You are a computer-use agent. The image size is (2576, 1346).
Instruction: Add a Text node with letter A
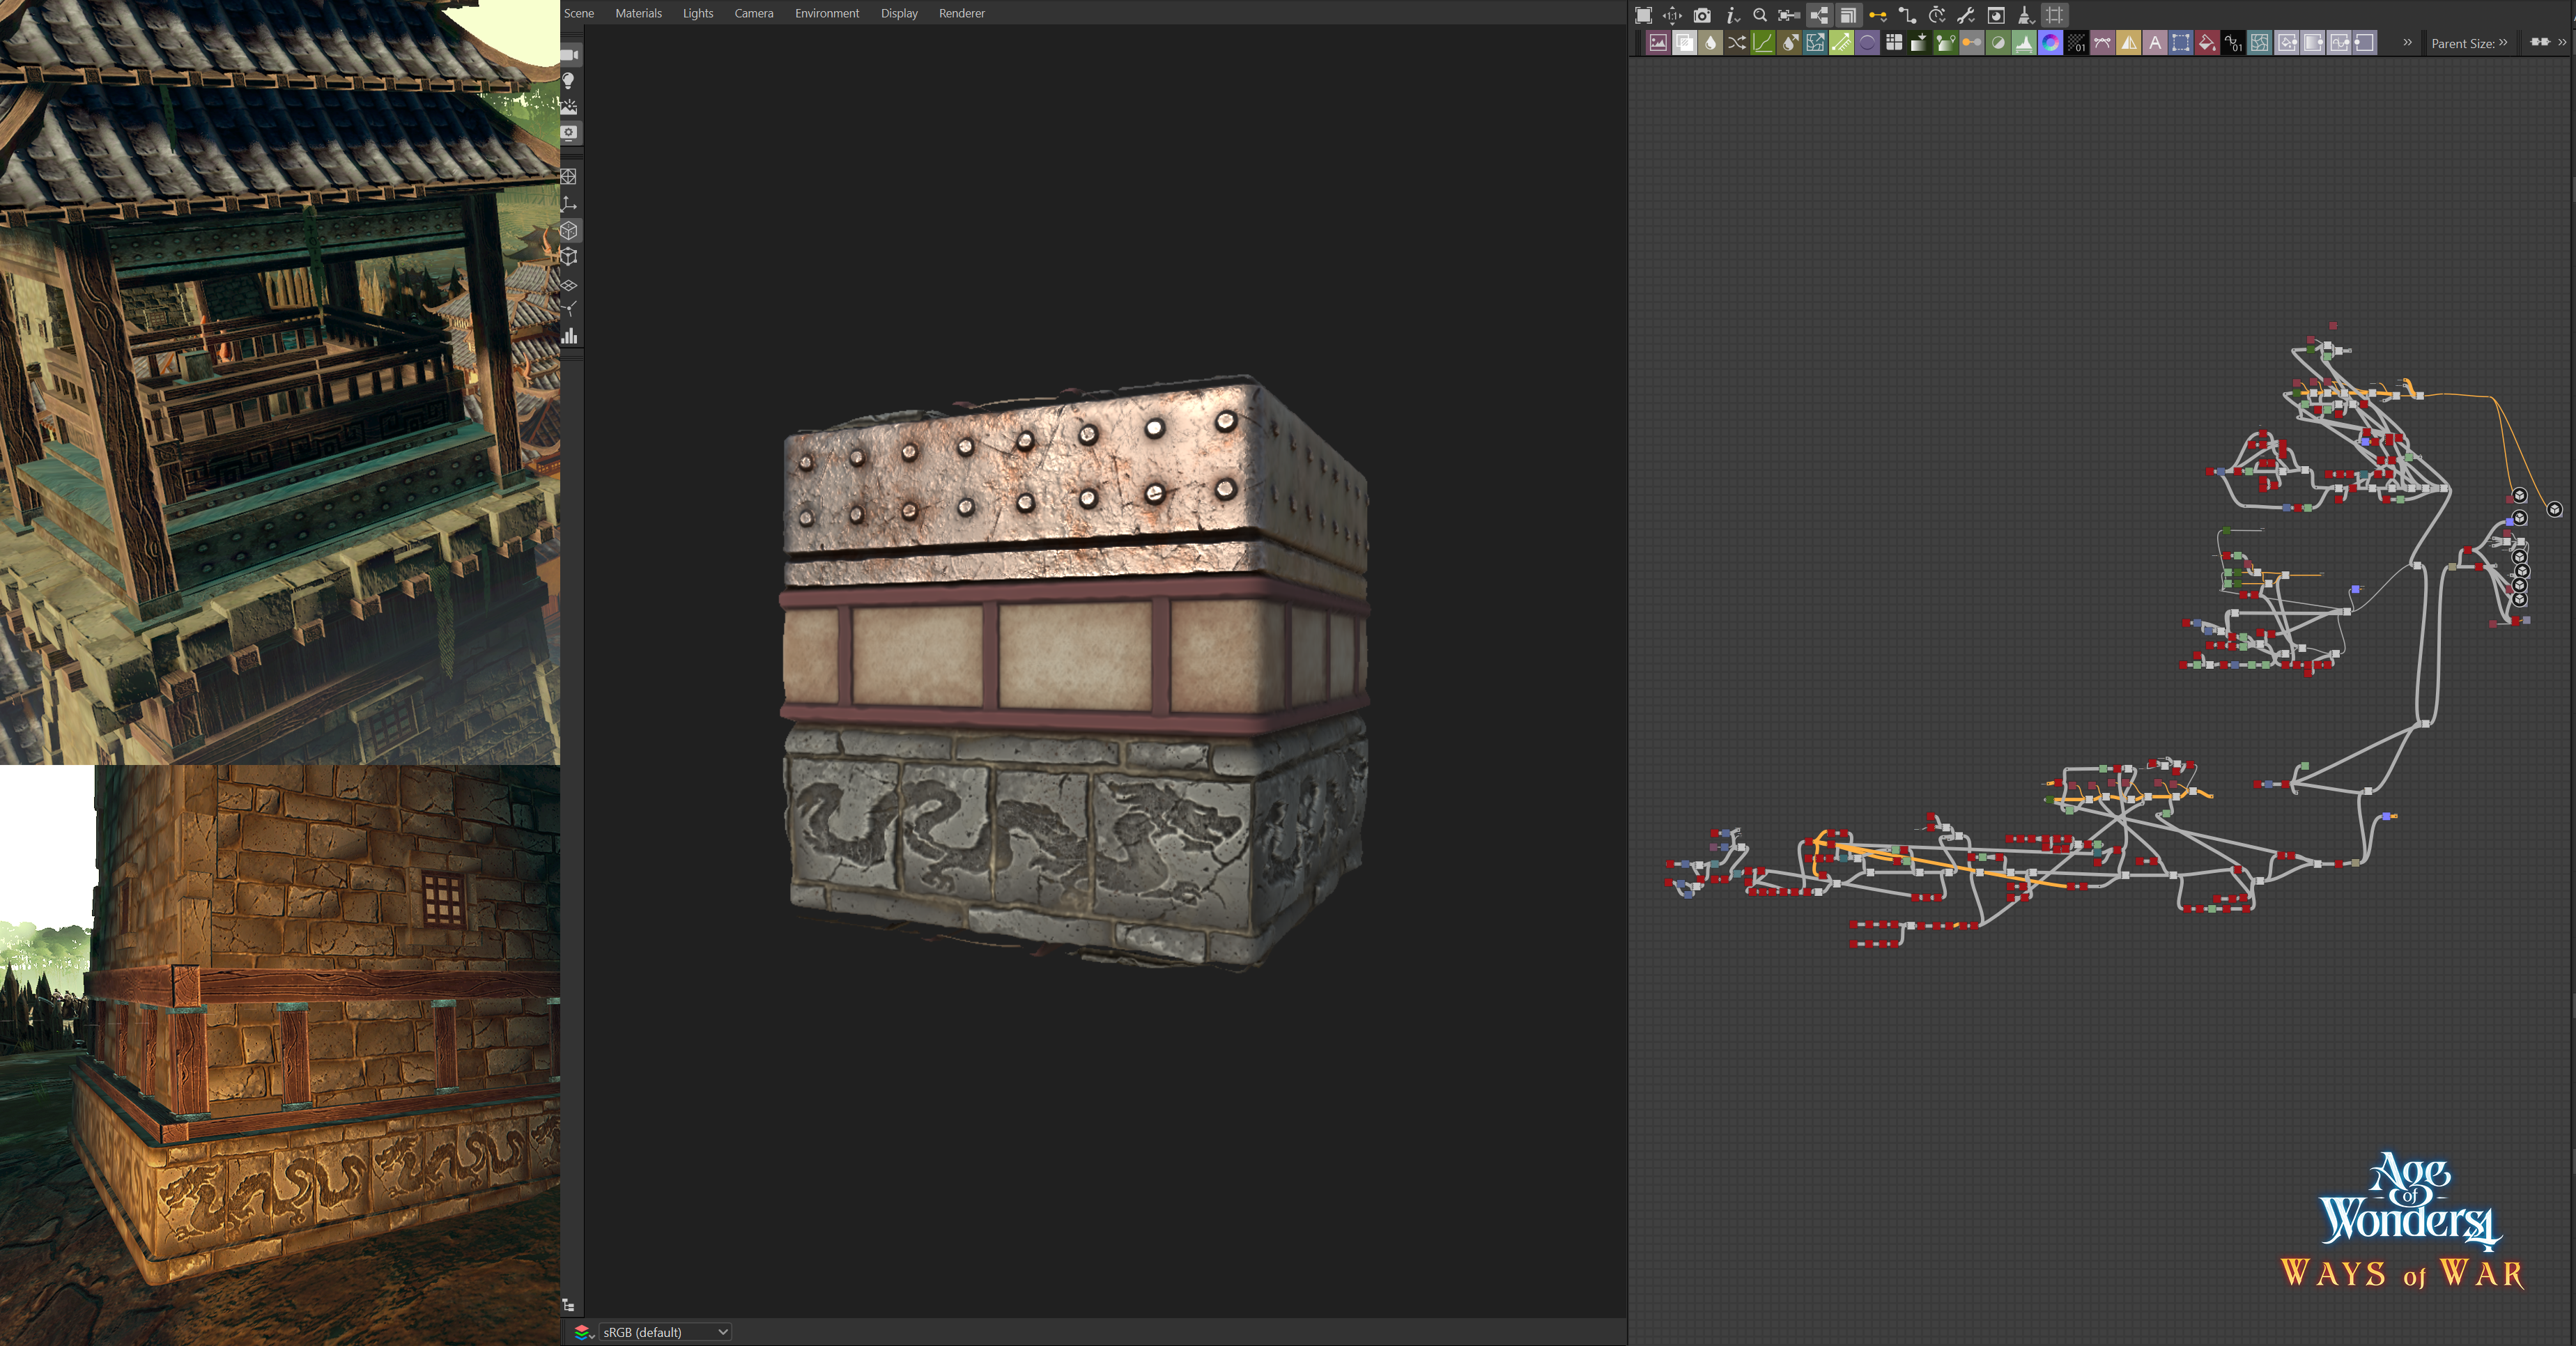tap(2155, 43)
